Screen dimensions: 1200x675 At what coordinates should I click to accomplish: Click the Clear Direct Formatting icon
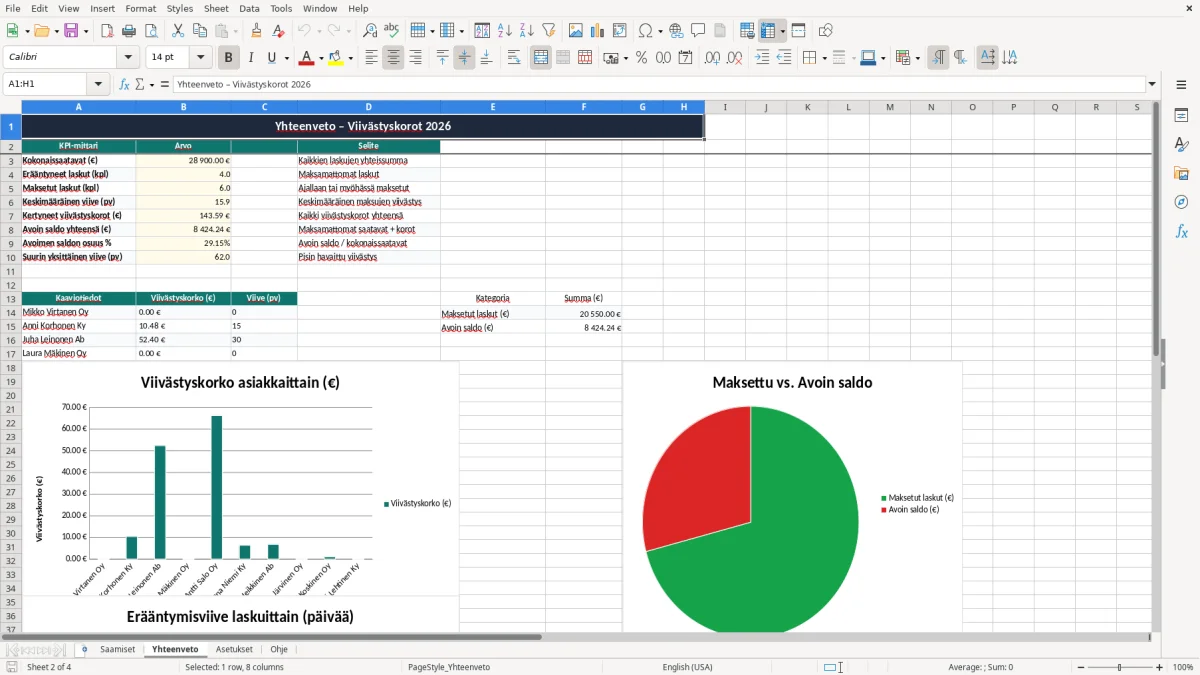click(x=279, y=31)
